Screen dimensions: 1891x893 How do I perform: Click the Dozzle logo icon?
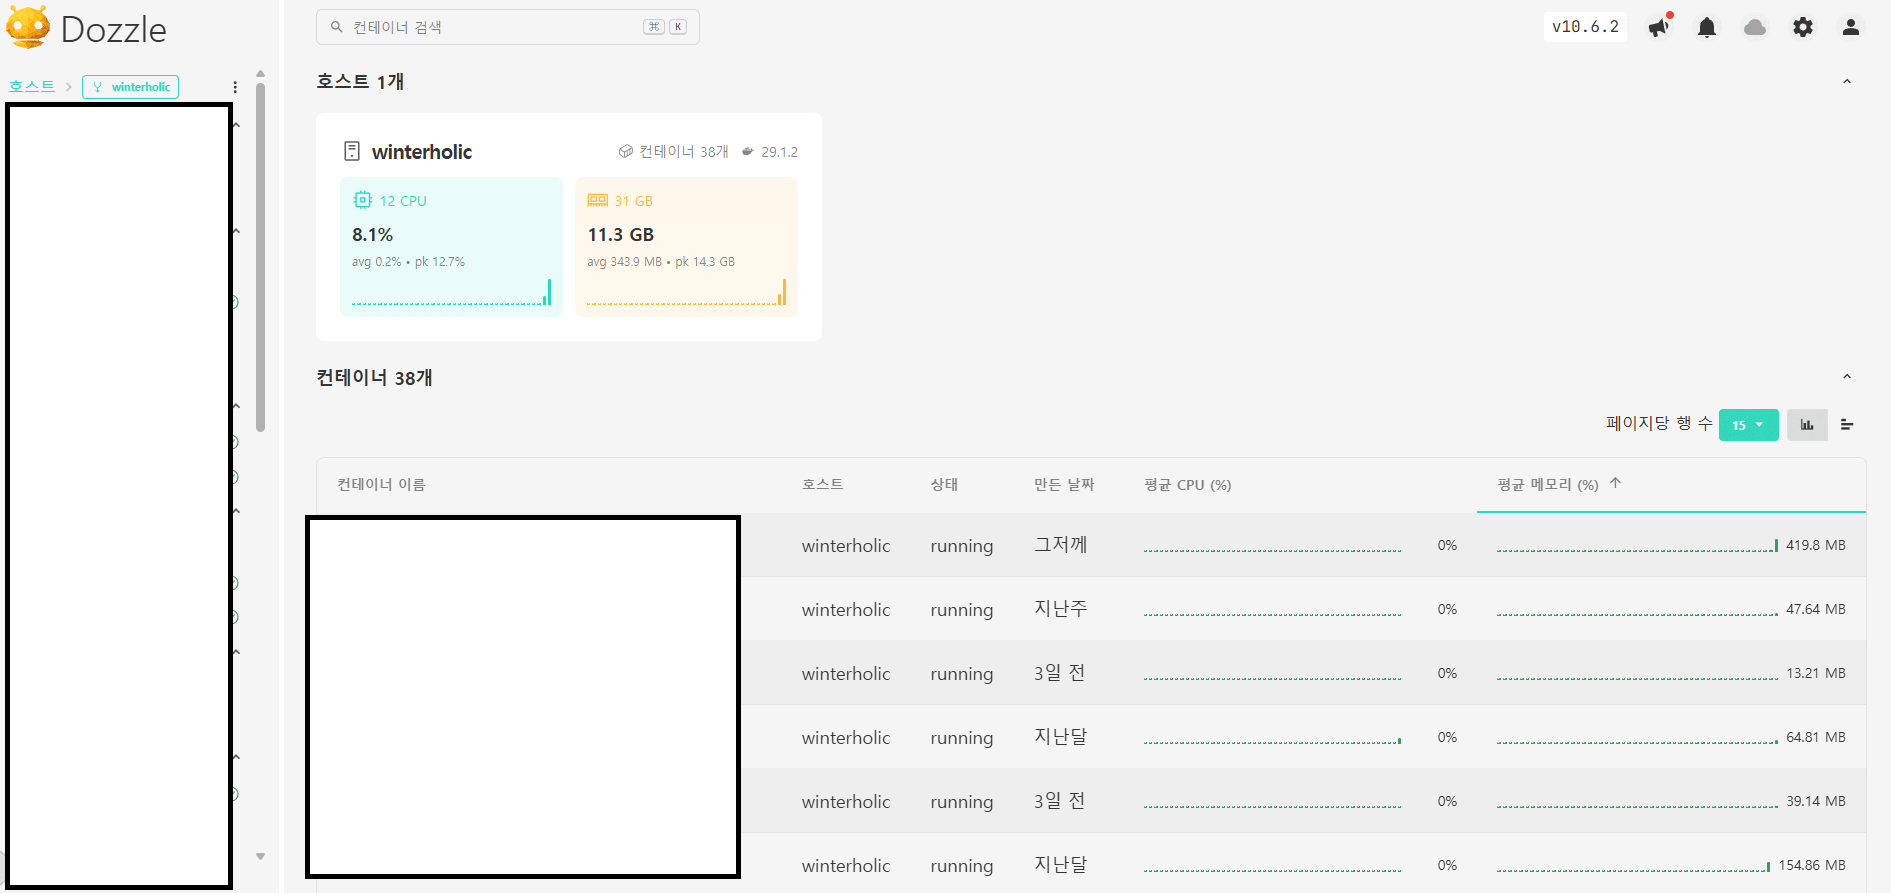point(28,27)
